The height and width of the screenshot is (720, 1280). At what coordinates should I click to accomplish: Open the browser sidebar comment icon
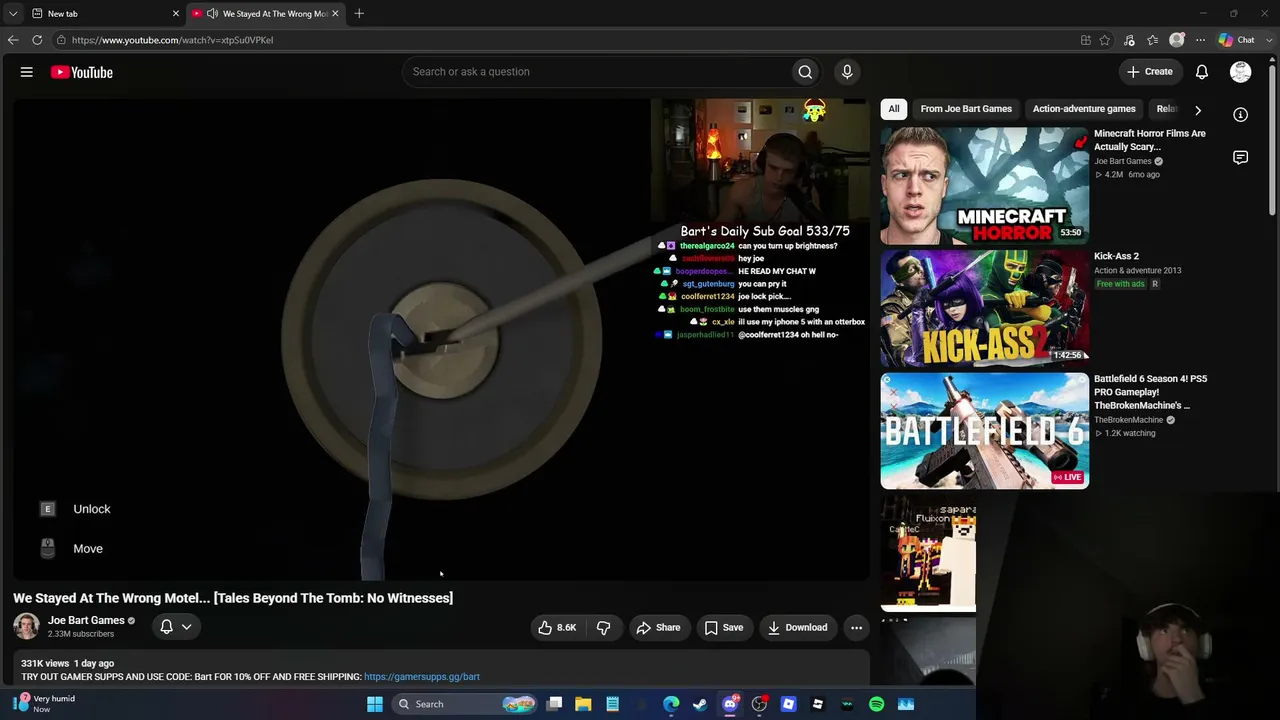1241,158
